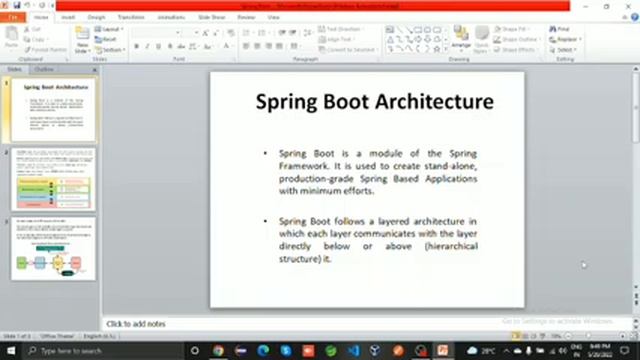Click the Decrease Font Size icon
Viewport: 640px width, 360px height.
[x=216, y=33]
